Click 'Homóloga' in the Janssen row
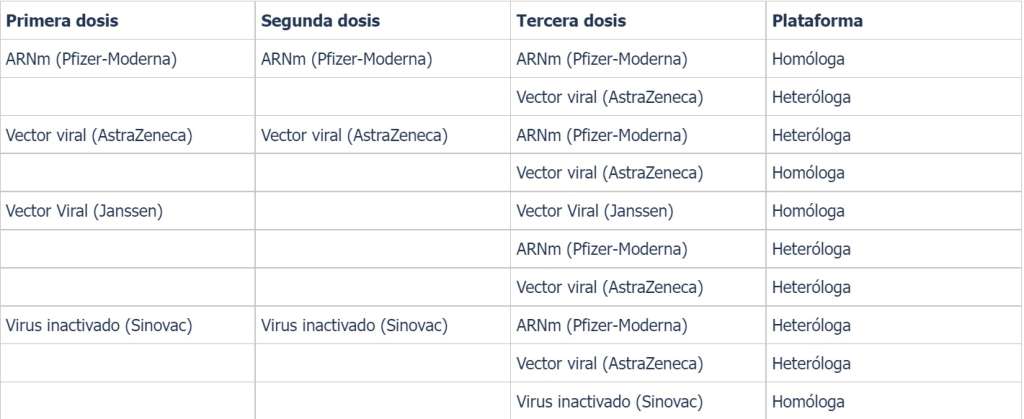The height and width of the screenshot is (419, 1024). click(x=808, y=211)
